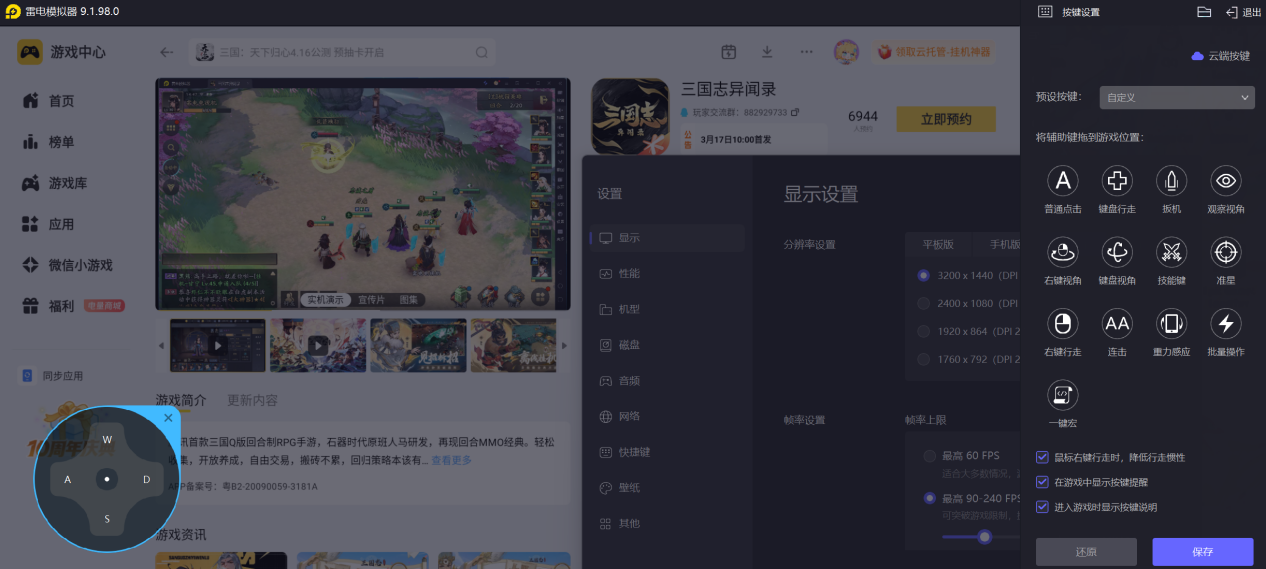1266x569 pixels.
Task: Toggle 进入游戏时显示按键说明 checkbox
Action: [1043, 507]
